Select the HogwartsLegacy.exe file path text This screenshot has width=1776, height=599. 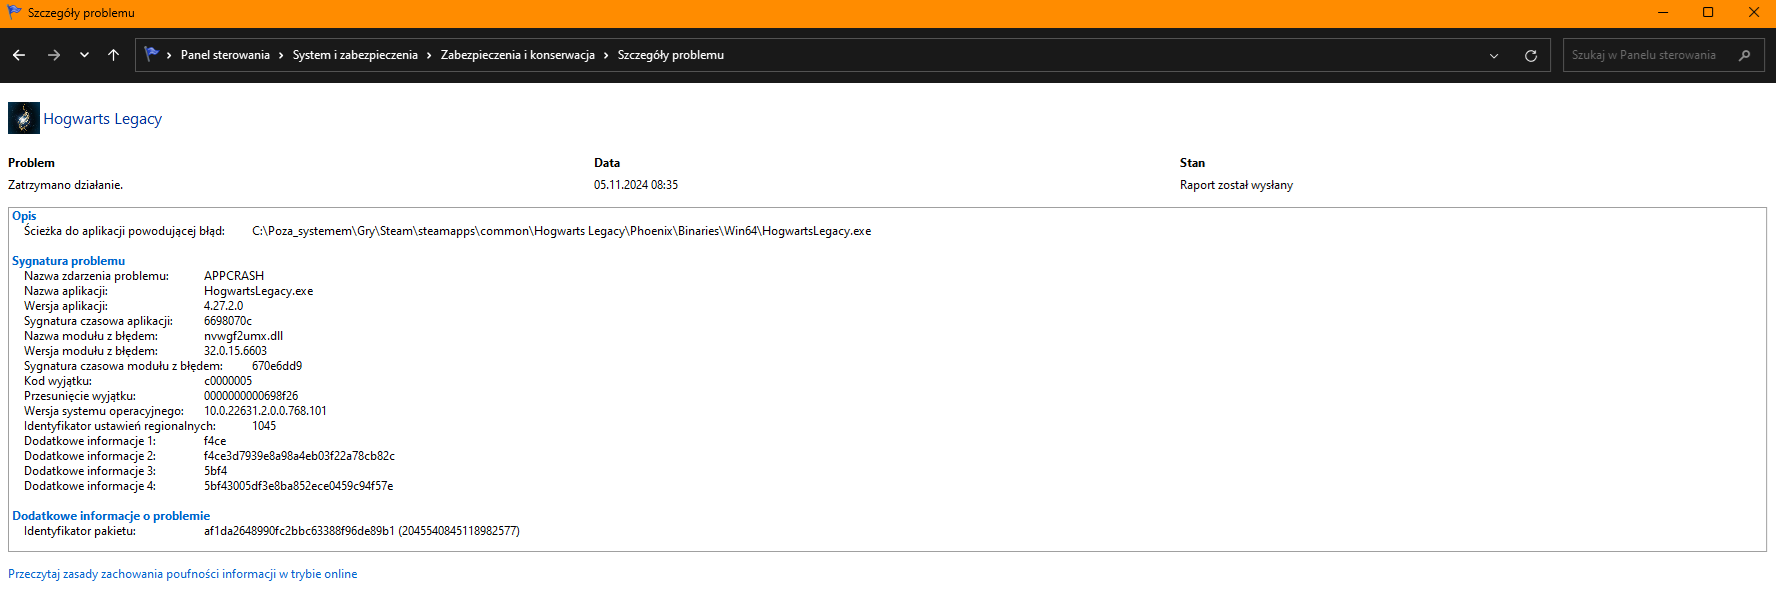561,231
